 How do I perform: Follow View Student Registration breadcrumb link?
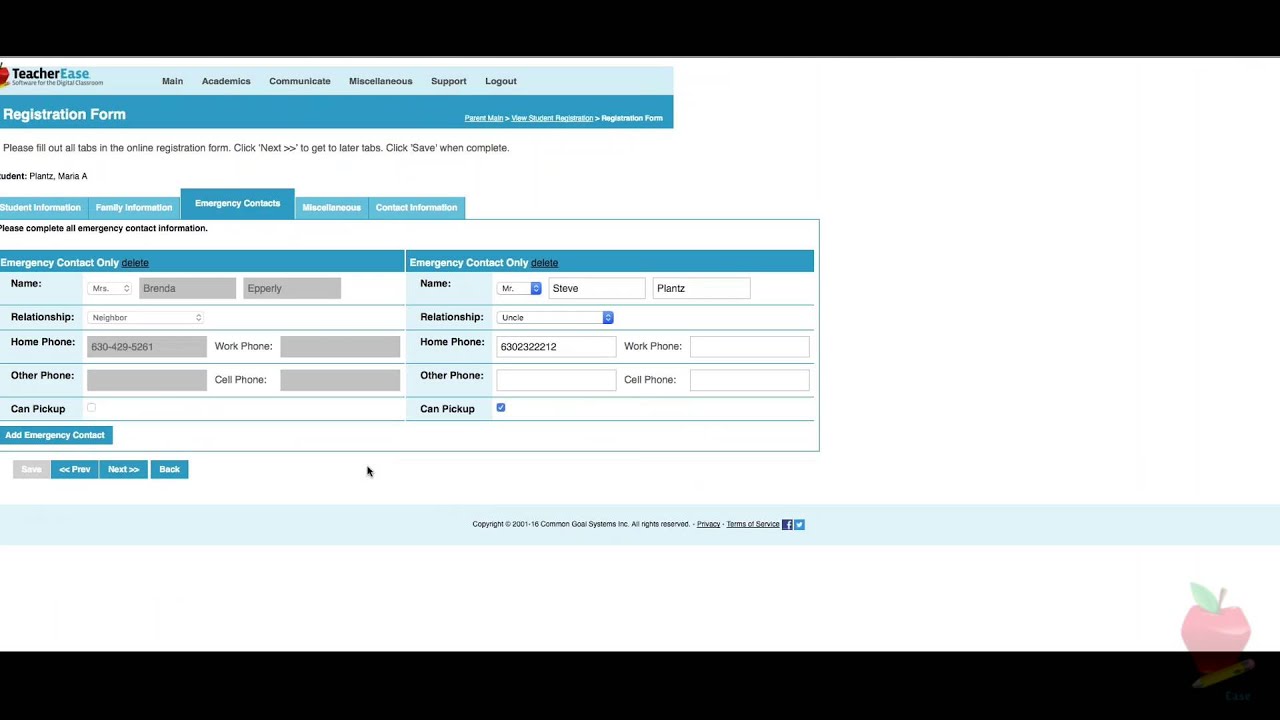pos(552,118)
